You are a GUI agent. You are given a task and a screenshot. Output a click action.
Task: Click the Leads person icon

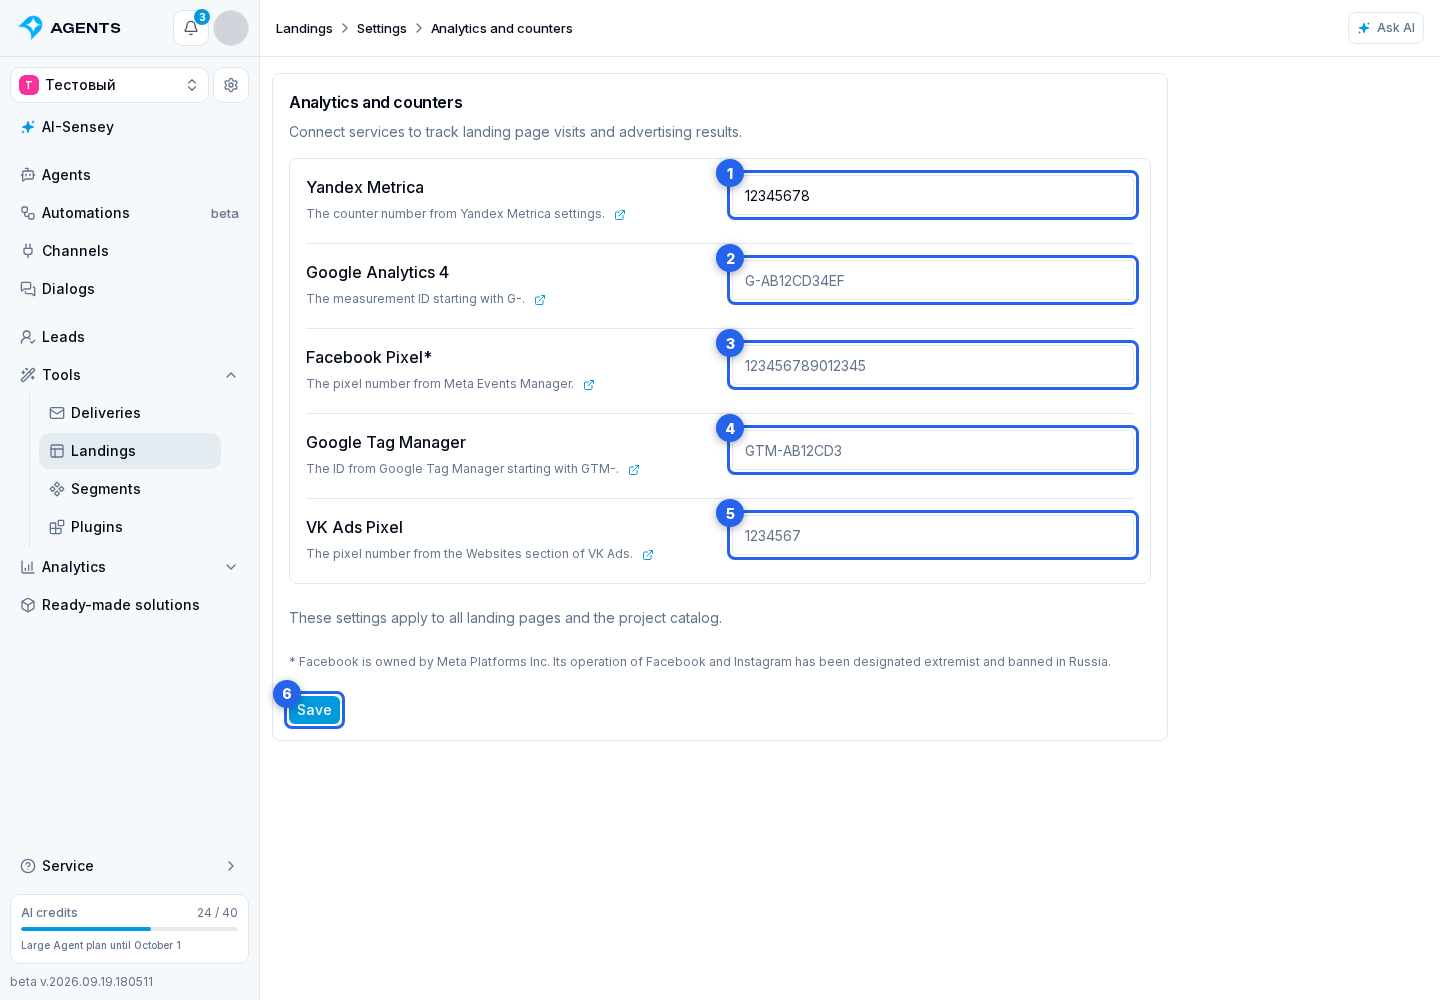(x=28, y=337)
